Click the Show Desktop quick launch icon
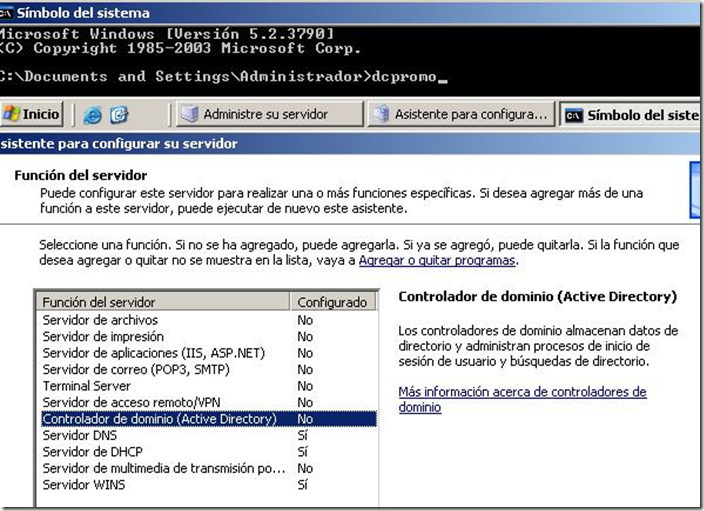The image size is (704, 511). [119, 115]
